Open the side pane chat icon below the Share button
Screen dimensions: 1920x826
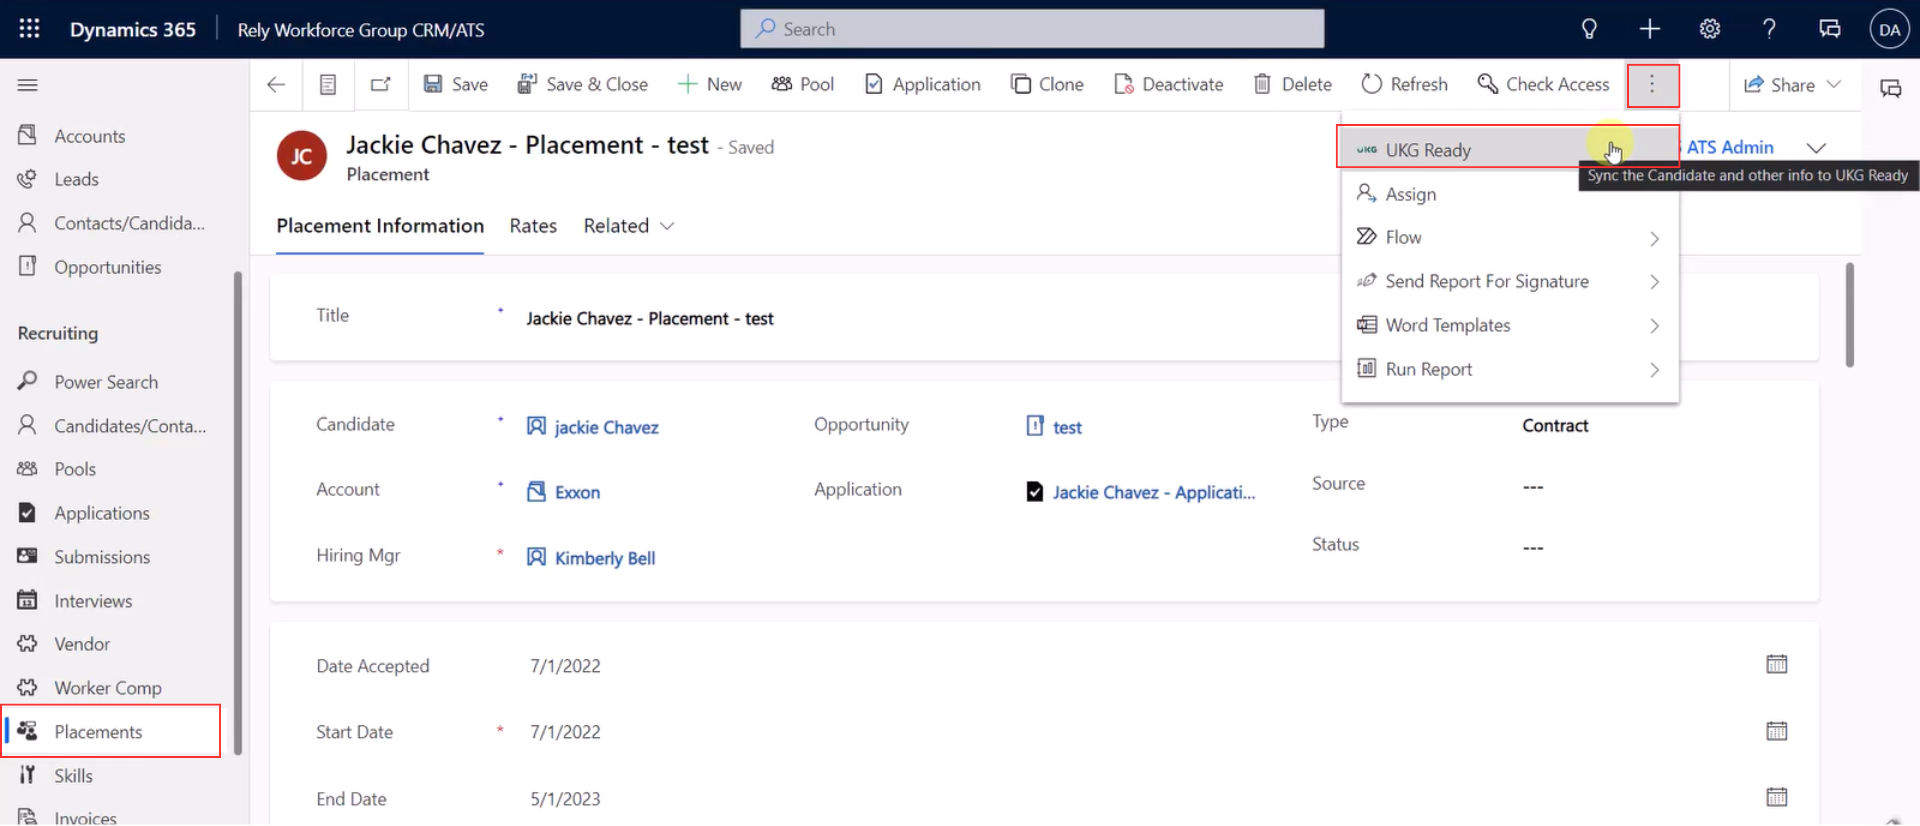(x=1891, y=88)
